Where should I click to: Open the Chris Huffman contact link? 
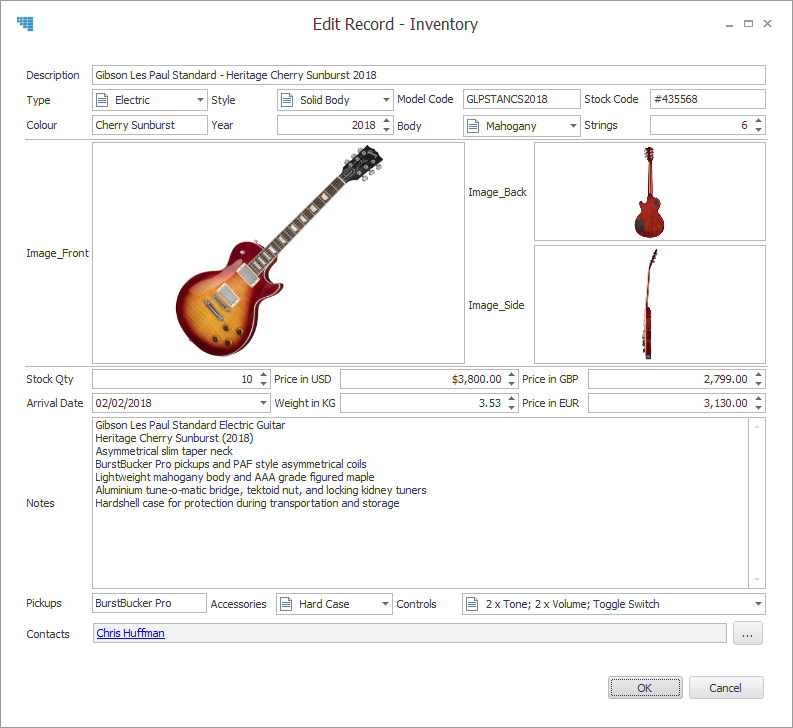[x=130, y=633]
